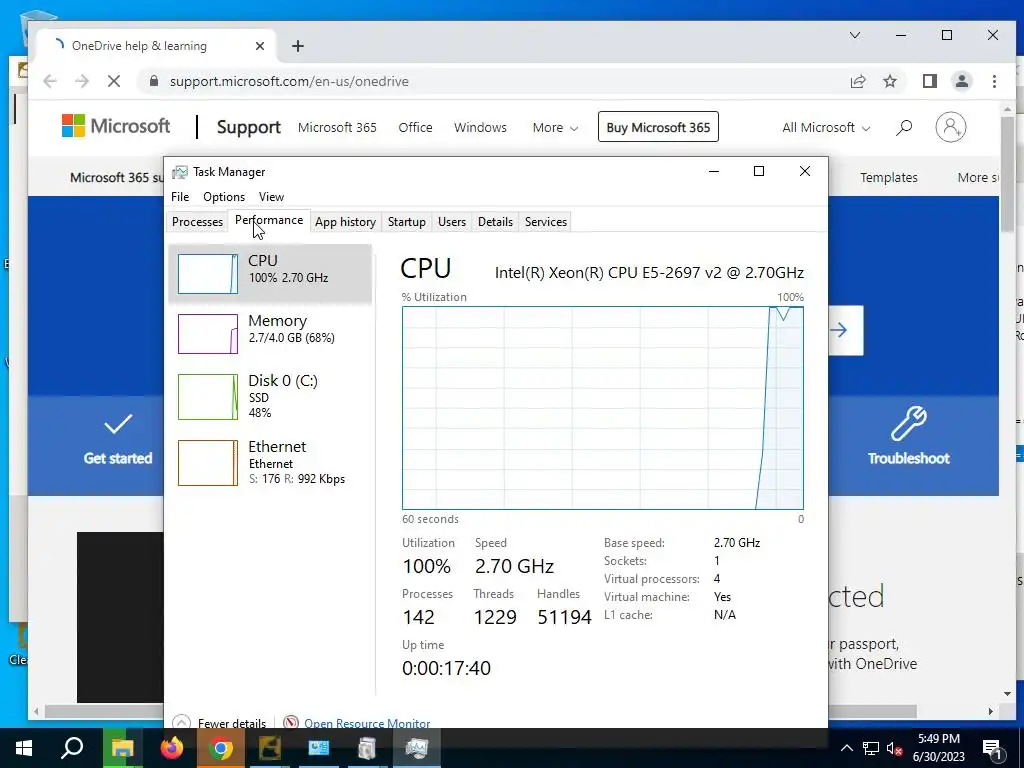Select the Ethernet entry in Task Manager

[x=270, y=462]
